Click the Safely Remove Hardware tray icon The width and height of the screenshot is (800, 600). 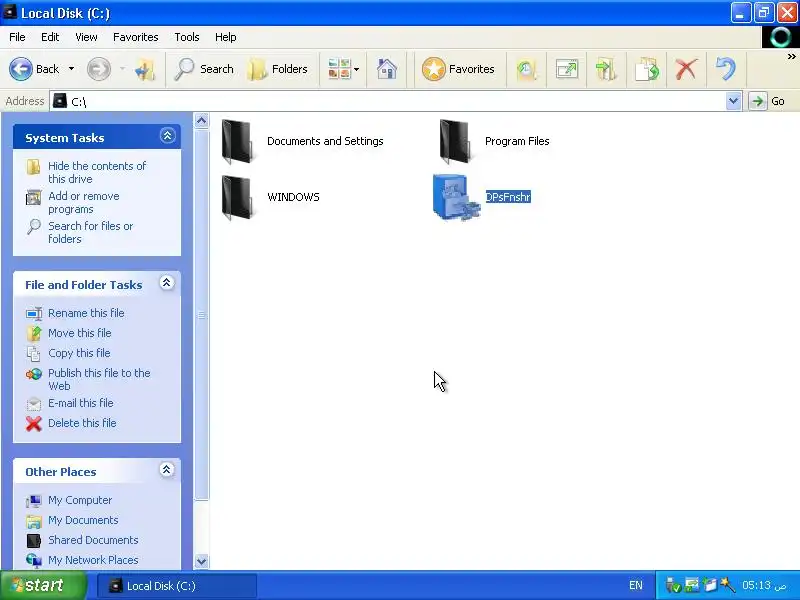click(x=673, y=586)
